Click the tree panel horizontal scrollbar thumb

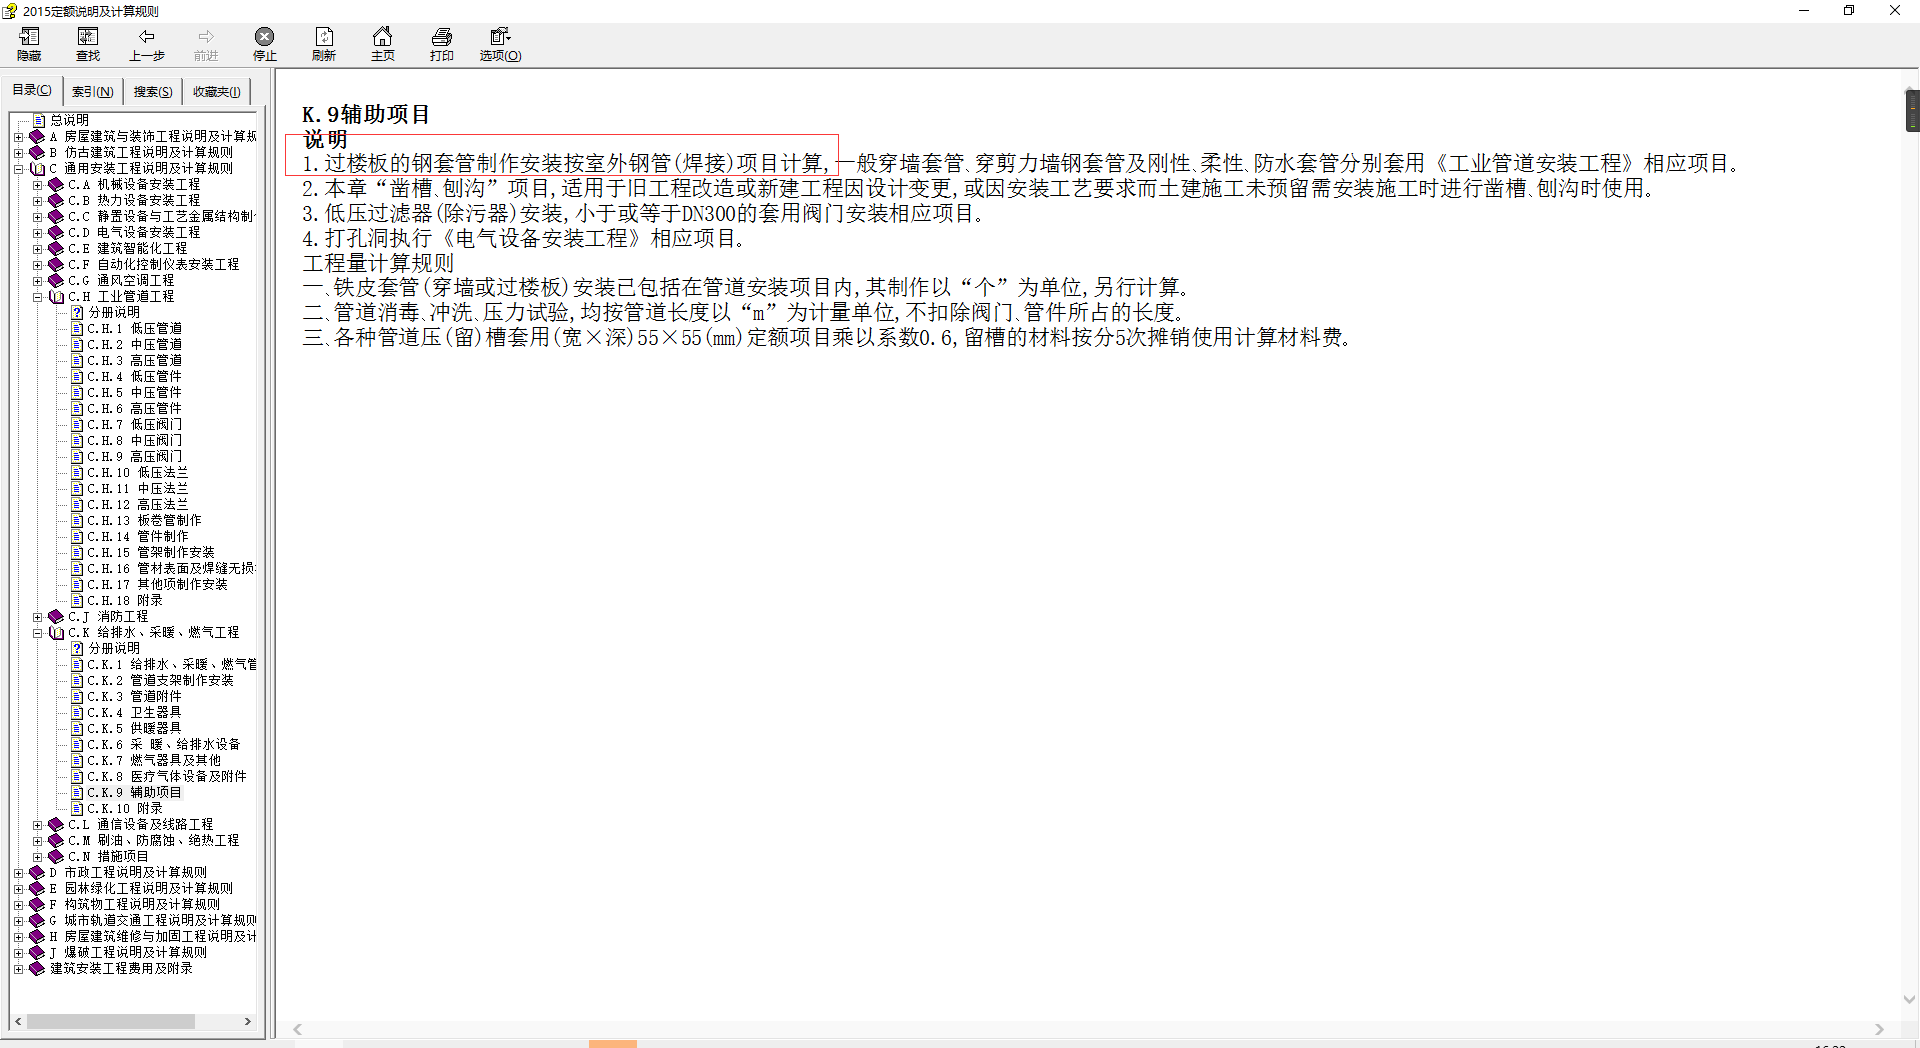[110, 1021]
